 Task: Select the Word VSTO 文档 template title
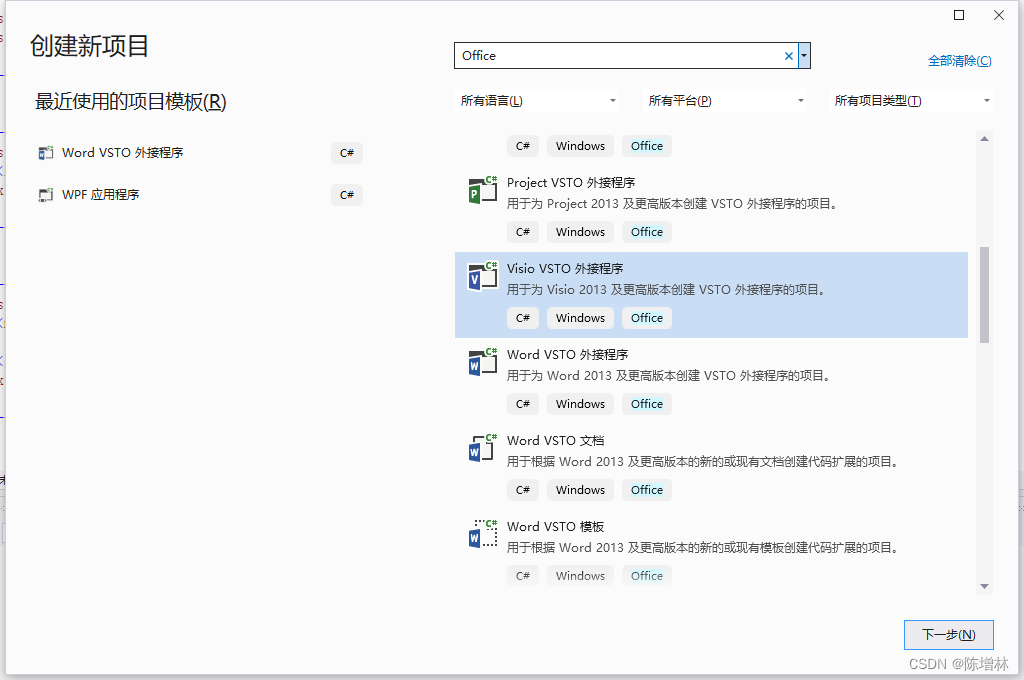555,441
